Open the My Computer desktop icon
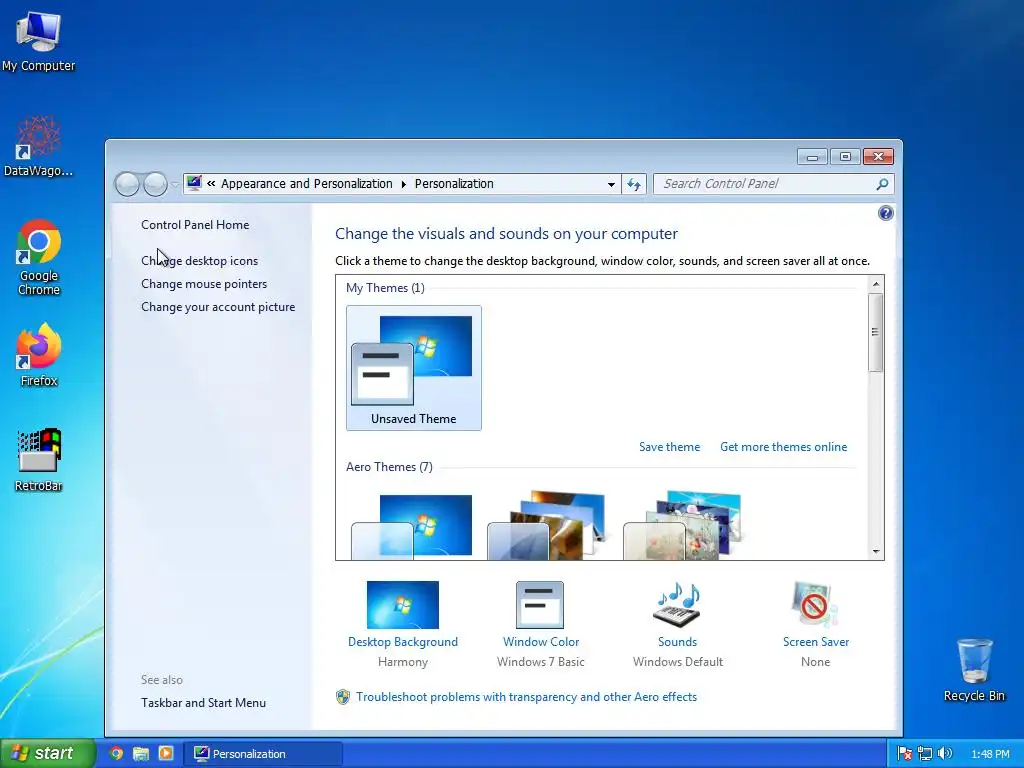 tap(39, 41)
